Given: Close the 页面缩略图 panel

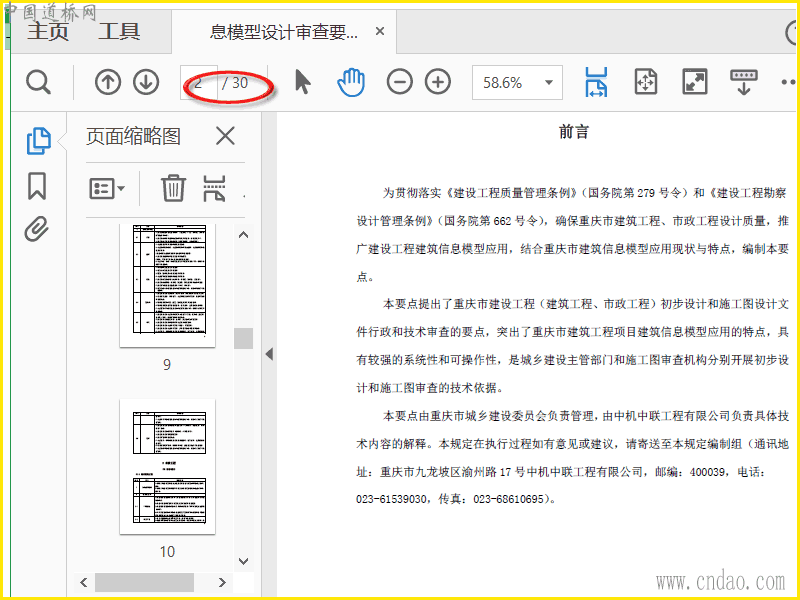Looking at the screenshot, I should pyautogui.click(x=225, y=136).
